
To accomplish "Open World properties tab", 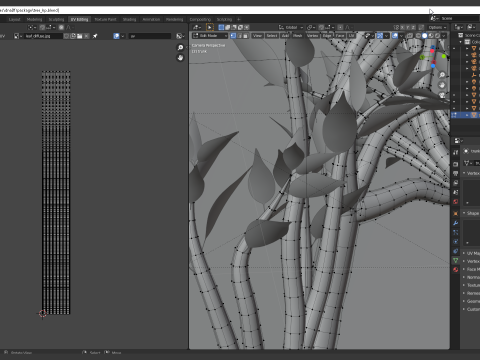I will click(456, 202).
